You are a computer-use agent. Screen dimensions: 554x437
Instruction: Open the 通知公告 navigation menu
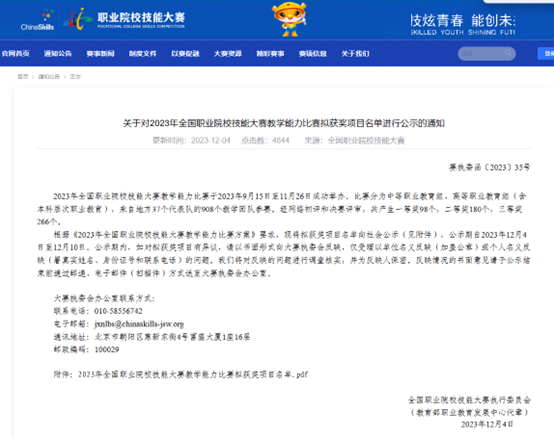[58, 53]
